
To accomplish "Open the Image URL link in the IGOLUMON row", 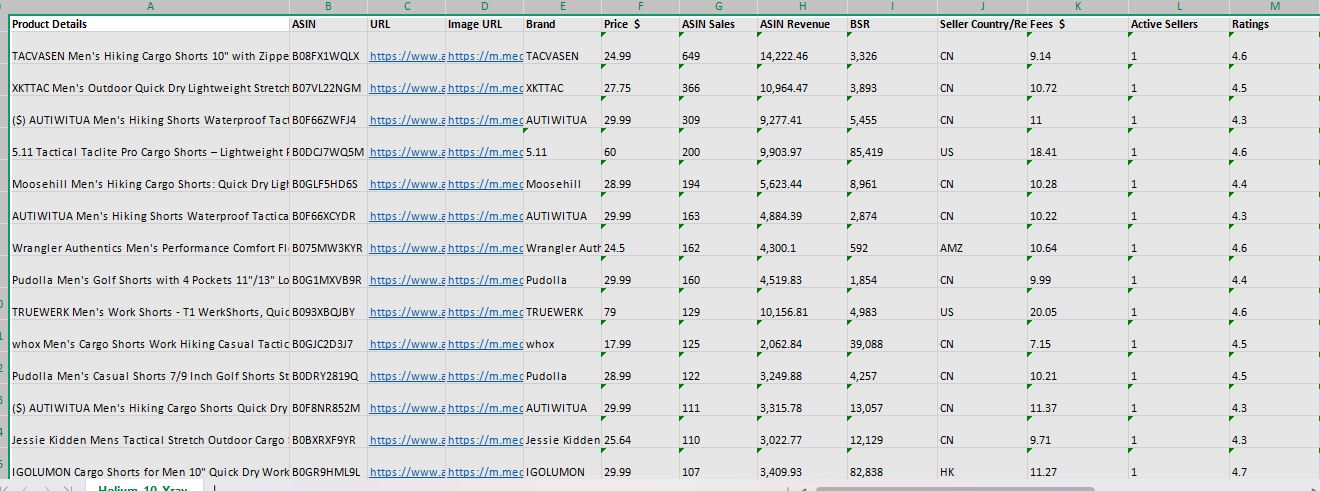I will [x=485, y=472].
